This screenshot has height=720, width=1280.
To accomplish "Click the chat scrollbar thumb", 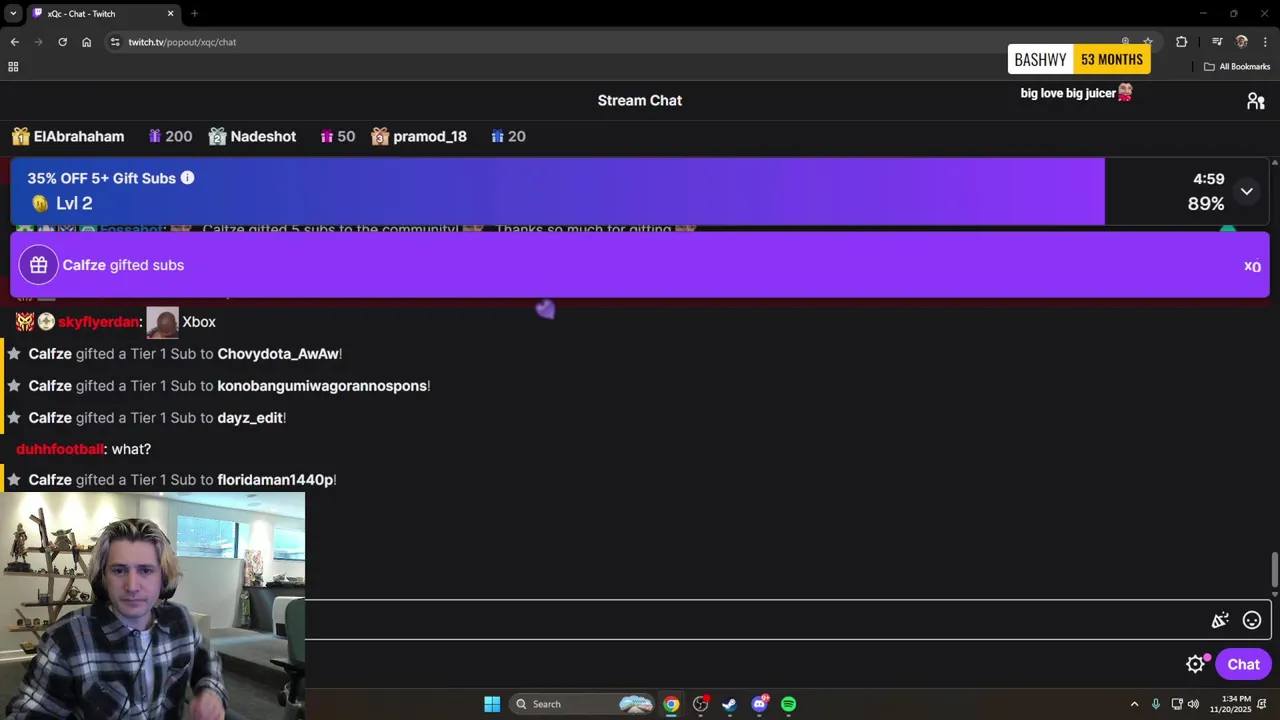I will (1274, 570).
